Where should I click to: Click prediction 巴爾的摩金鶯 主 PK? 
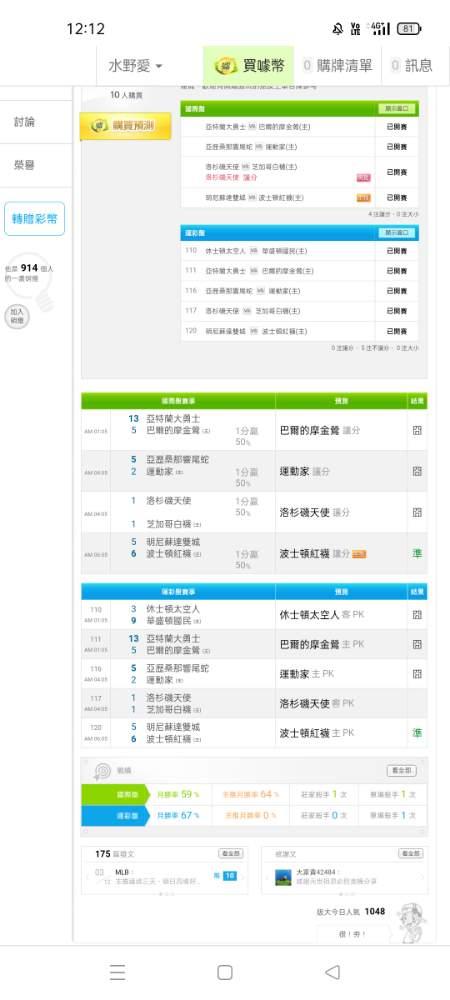[x=322, y=644]
